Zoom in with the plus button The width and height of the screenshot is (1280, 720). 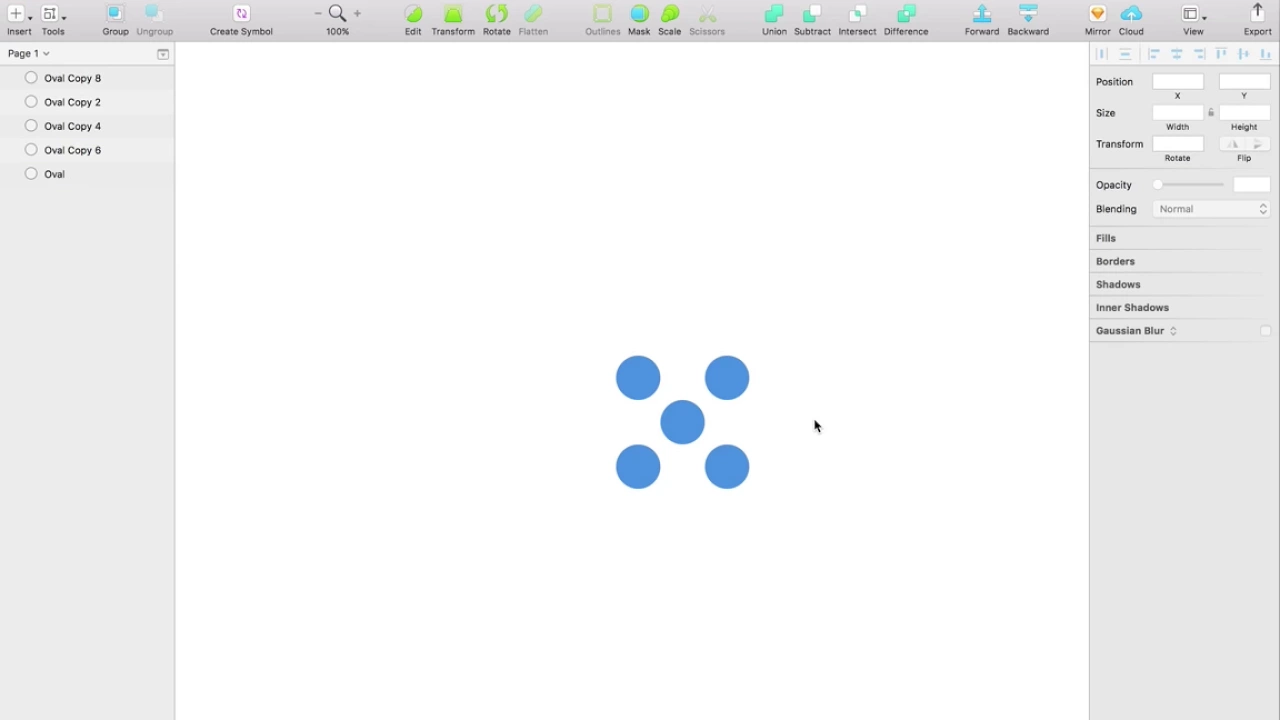pos(357,13)
